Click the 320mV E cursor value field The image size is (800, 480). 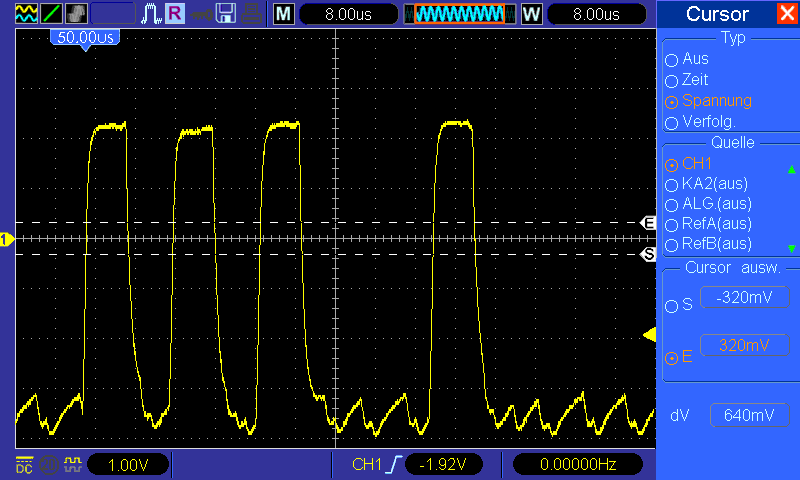click(x=745, y=345)
